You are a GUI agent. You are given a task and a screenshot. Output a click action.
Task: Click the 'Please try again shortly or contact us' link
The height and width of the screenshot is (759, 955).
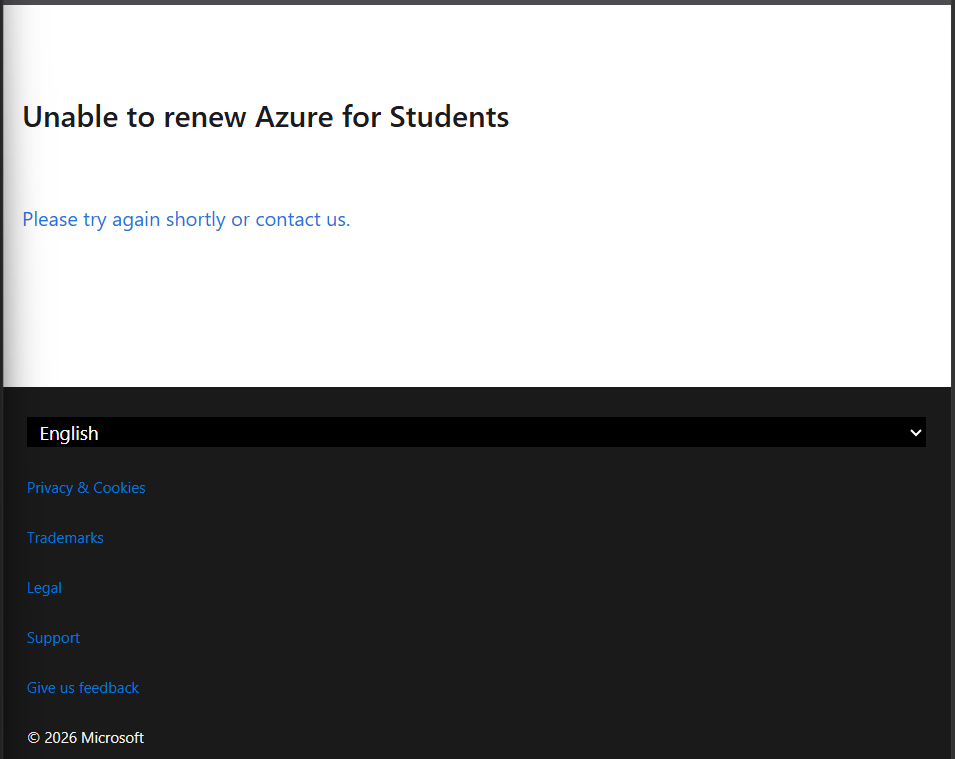click(186, 219)
